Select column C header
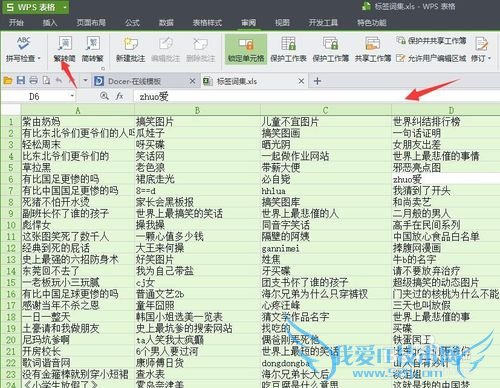The width and height of the screenshot is (500, 388). click(326, 110)
